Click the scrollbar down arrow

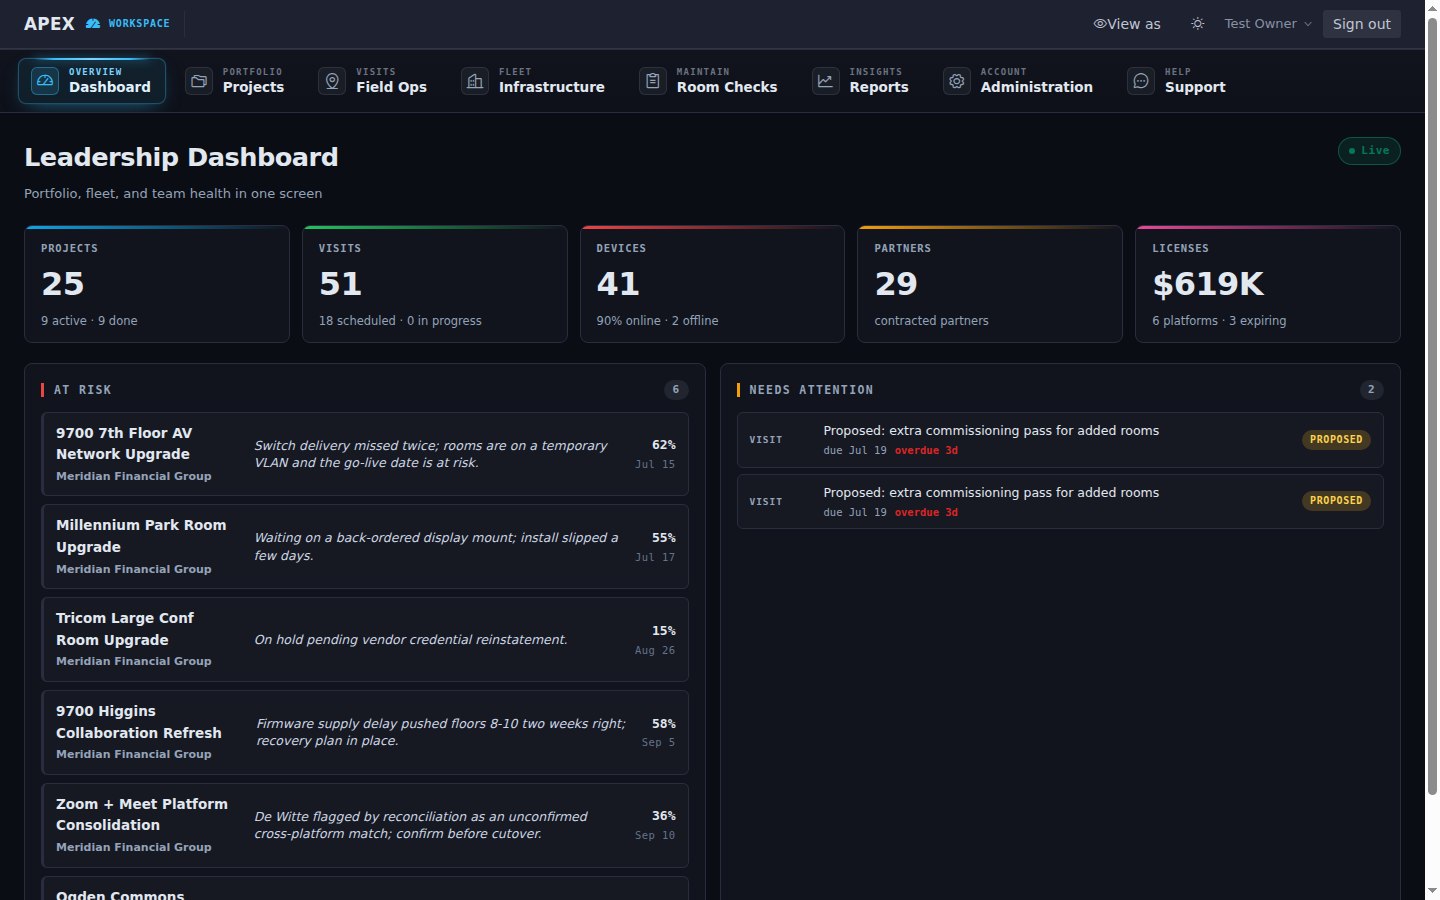pos(1432,891)
